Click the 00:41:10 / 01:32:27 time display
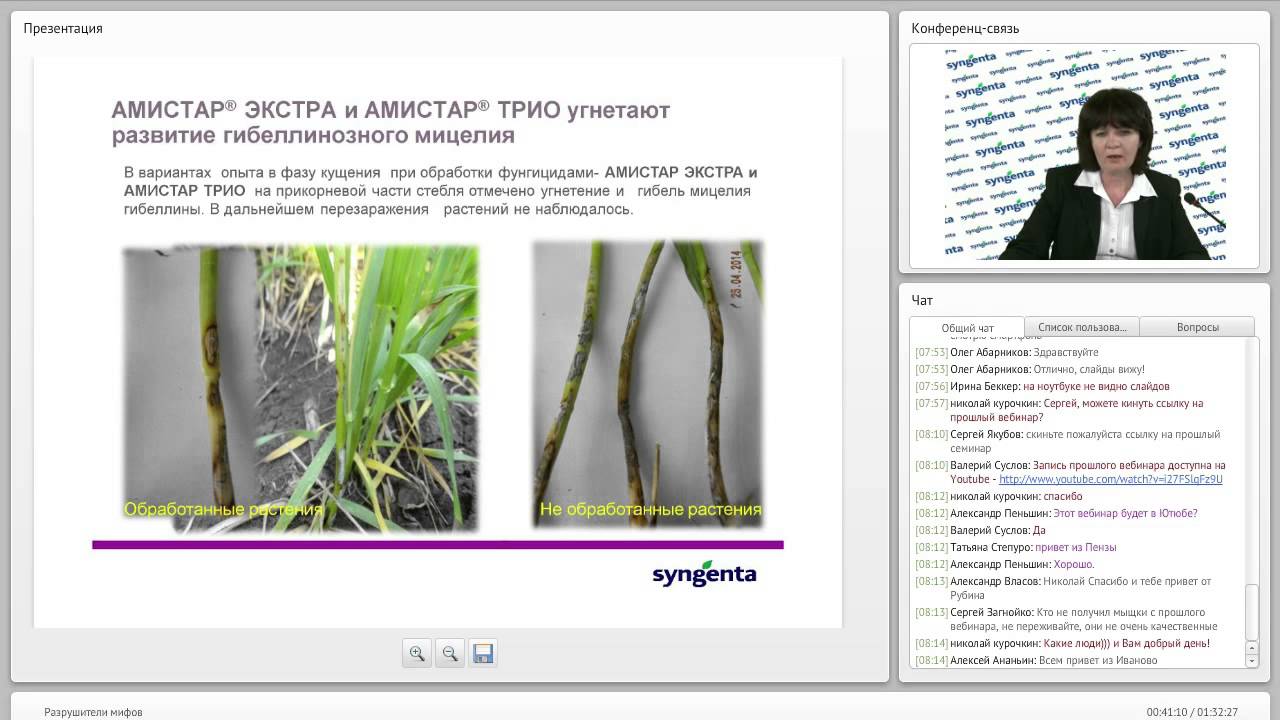 pos(1192,712)
